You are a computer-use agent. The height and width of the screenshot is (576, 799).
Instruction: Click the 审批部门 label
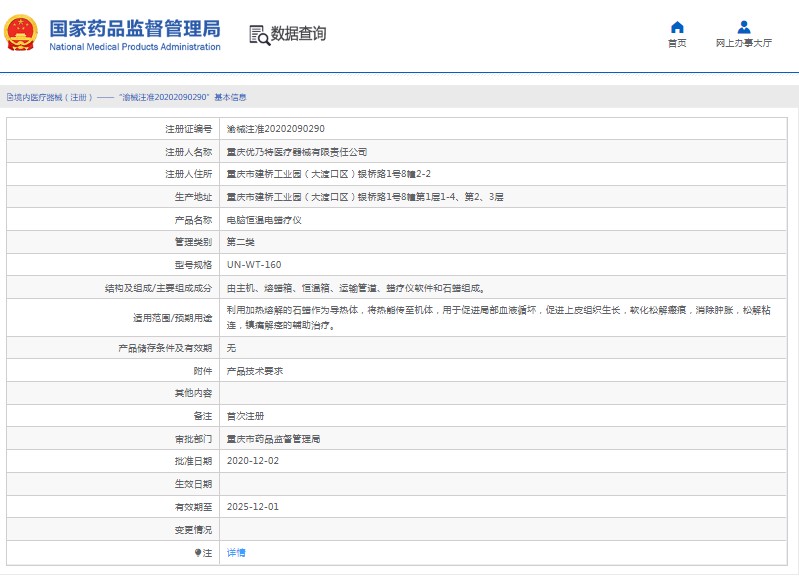(193, 439)
